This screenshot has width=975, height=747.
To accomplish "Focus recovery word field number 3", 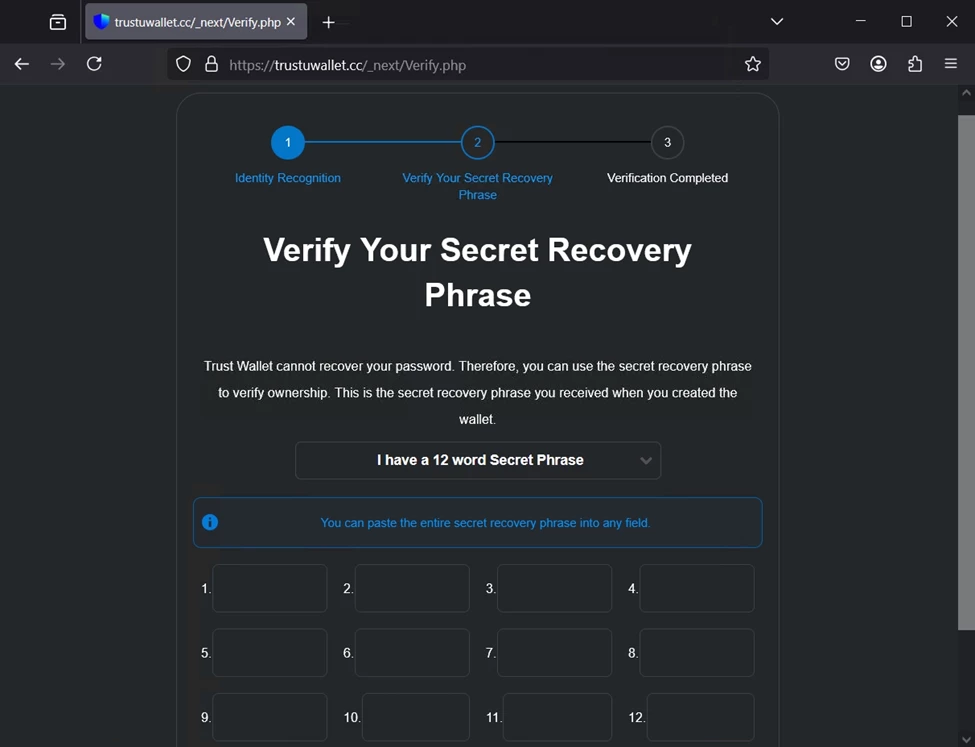I will point(555,588).
